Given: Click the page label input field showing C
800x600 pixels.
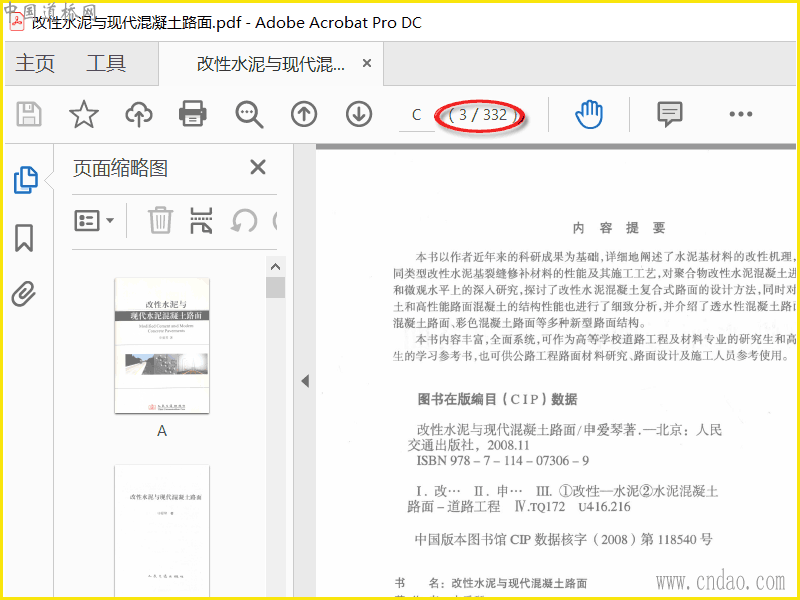Looking at the screenshot, I should click(416, 115).
